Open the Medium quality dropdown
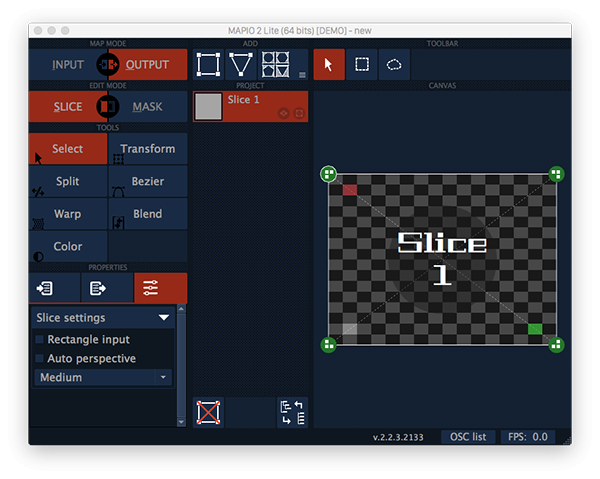This screenshot has width=600, height=479. click(x=103, y=377)
